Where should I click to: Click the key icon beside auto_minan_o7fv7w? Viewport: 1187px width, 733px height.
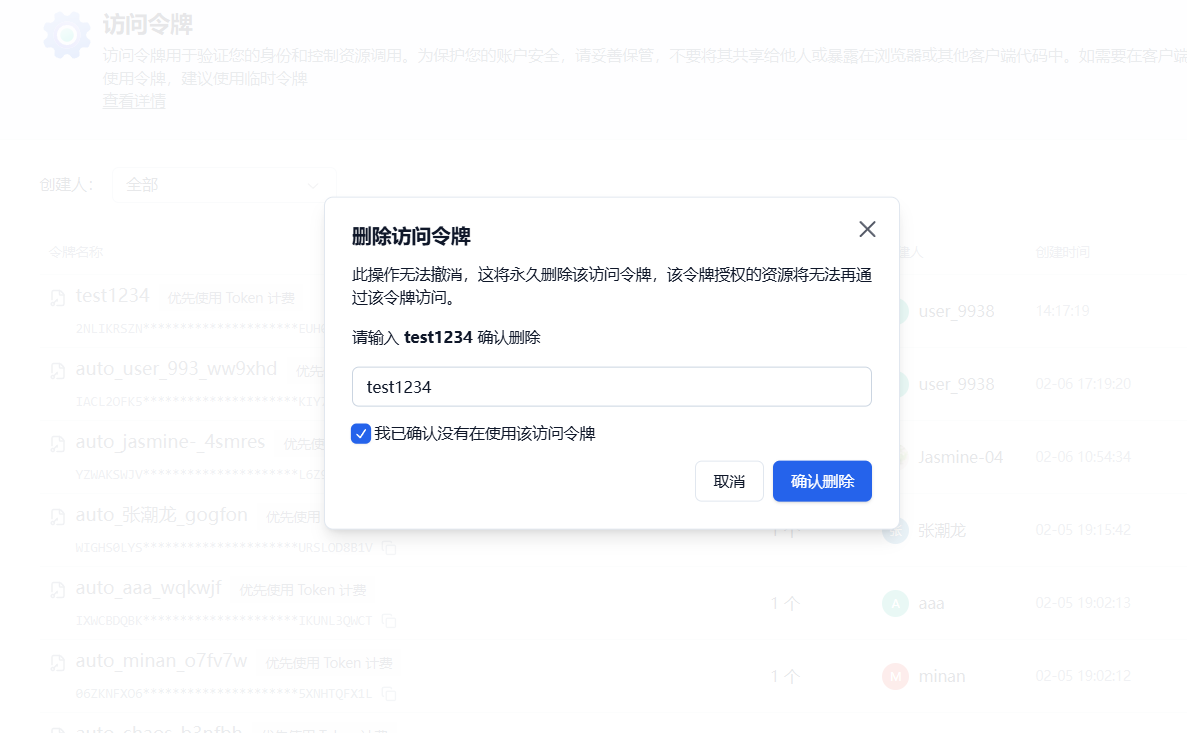click(x=58, y=663)
